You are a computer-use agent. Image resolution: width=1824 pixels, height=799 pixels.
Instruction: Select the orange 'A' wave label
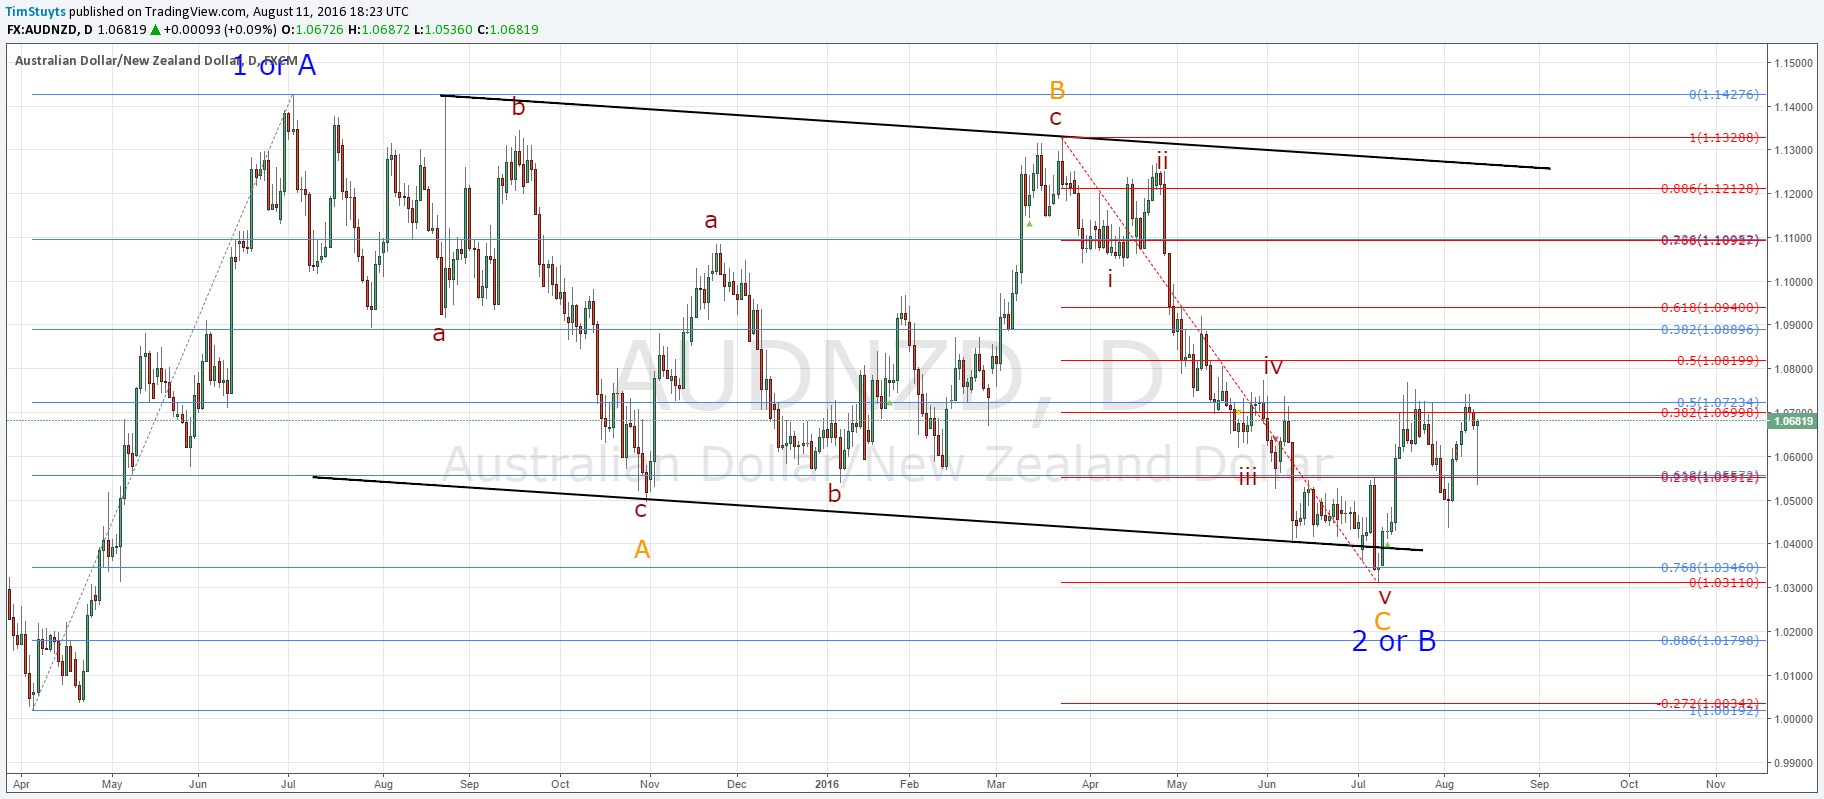pyautogui.click(x=642, y=549)
